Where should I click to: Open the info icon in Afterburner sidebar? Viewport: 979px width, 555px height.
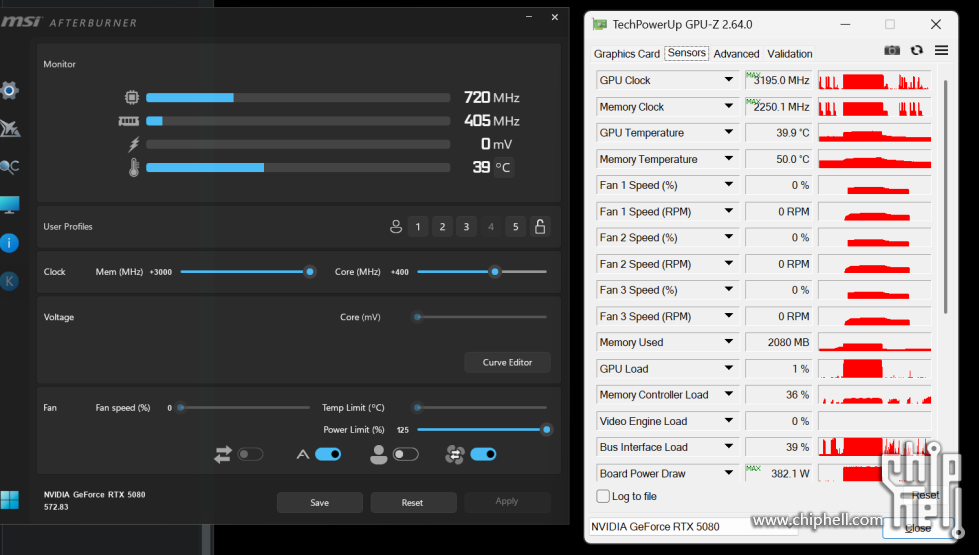pyautogui.click(x=9, y=243)
